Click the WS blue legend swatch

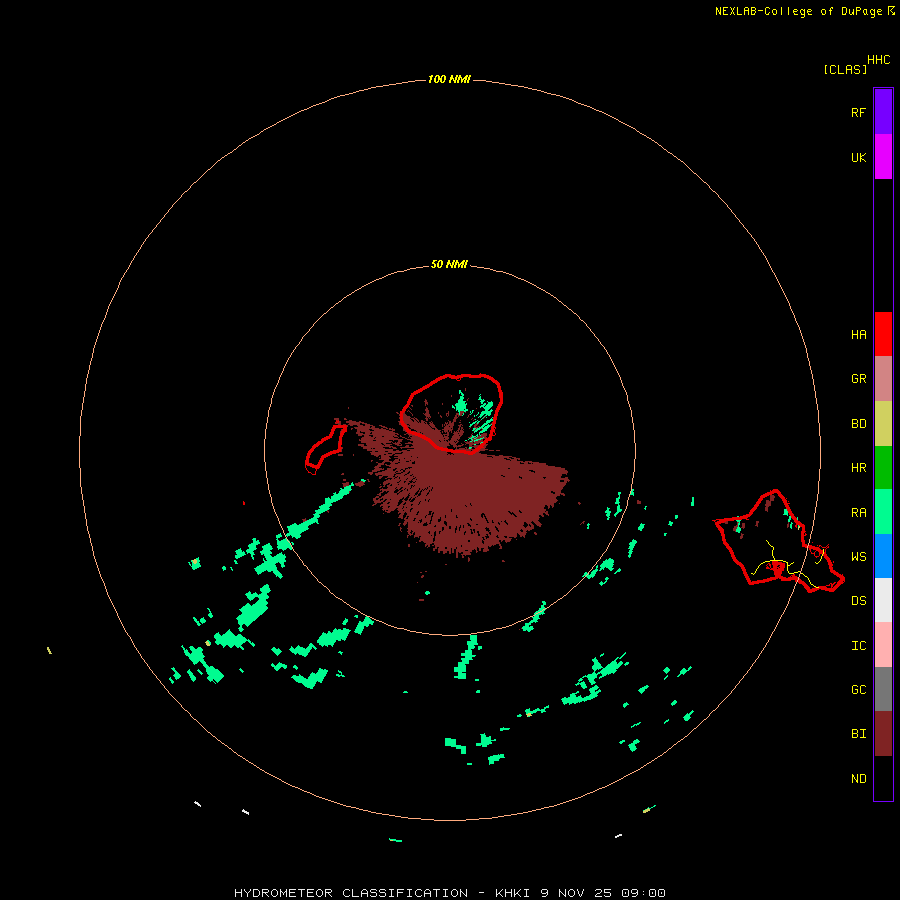pyautogui.click(x=883, y=556)
